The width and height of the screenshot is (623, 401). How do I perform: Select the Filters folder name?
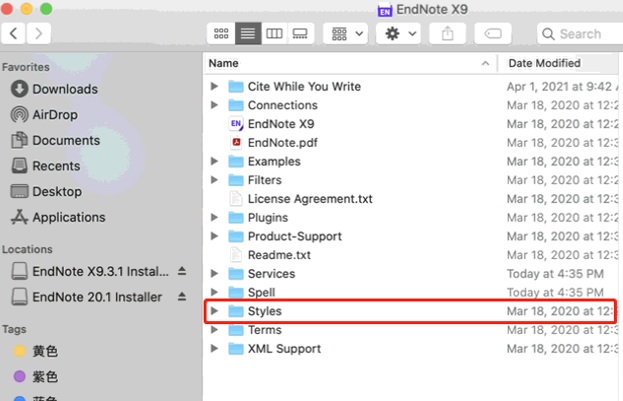tap(265, 180)
